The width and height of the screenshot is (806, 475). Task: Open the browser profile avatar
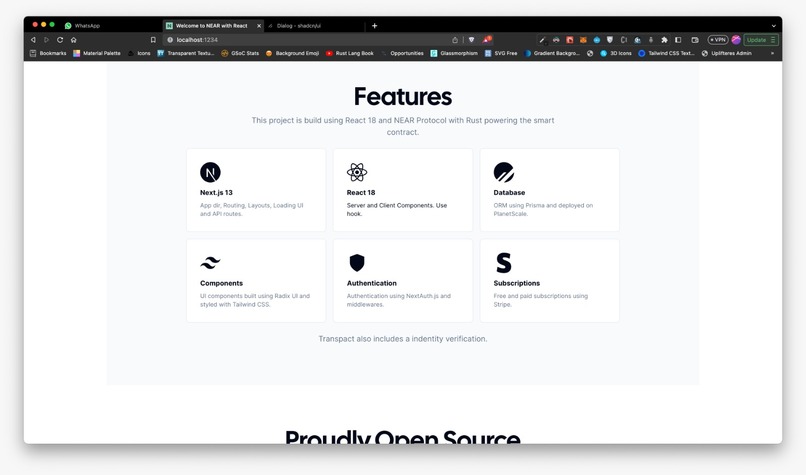point(736,40)
